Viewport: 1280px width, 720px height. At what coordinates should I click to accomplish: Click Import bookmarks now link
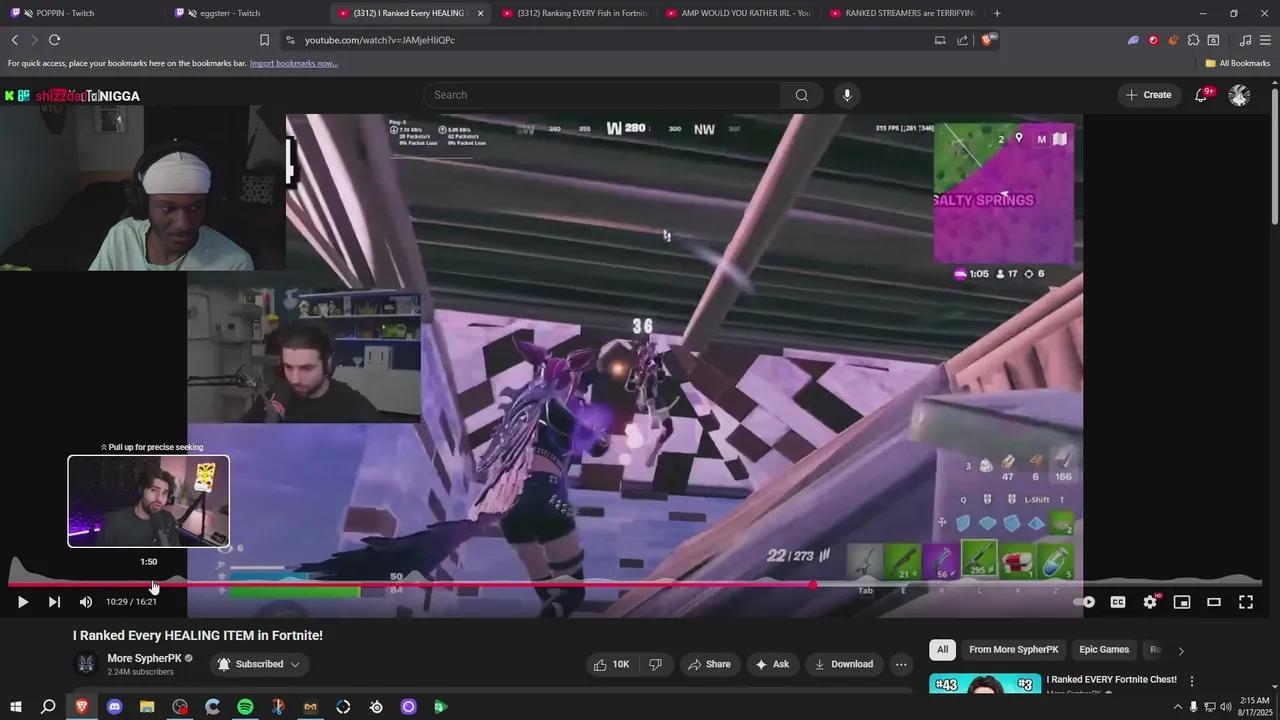[x=294, y=63]
